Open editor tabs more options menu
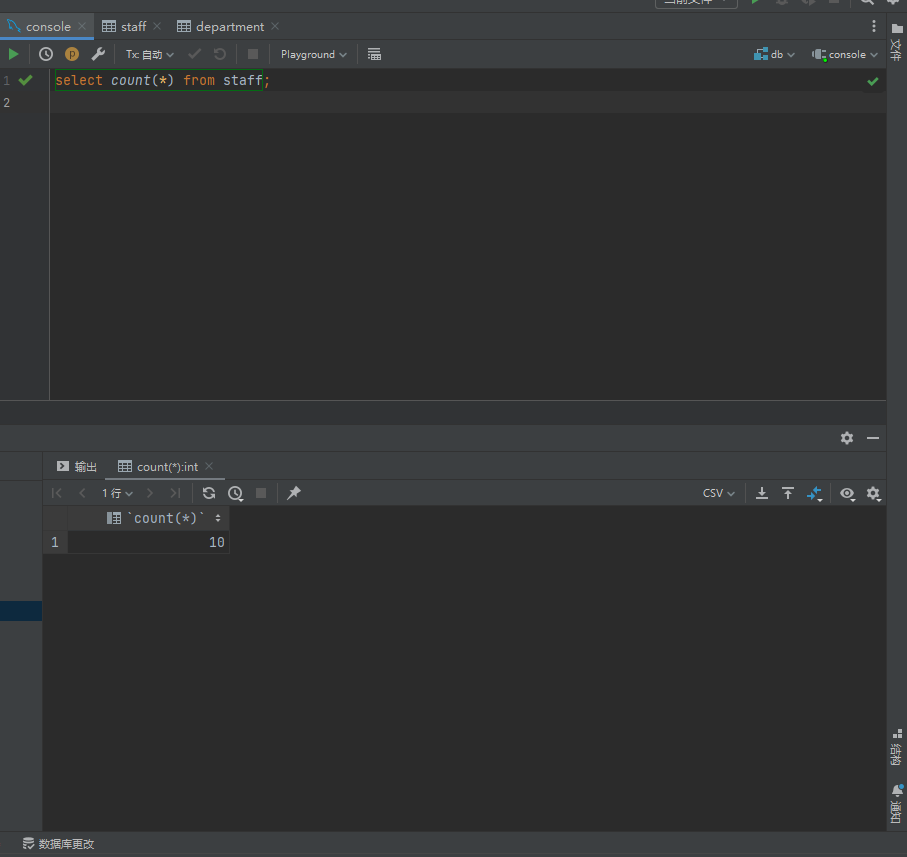Viewport: 907px width, 857px height. click(873, 26)
